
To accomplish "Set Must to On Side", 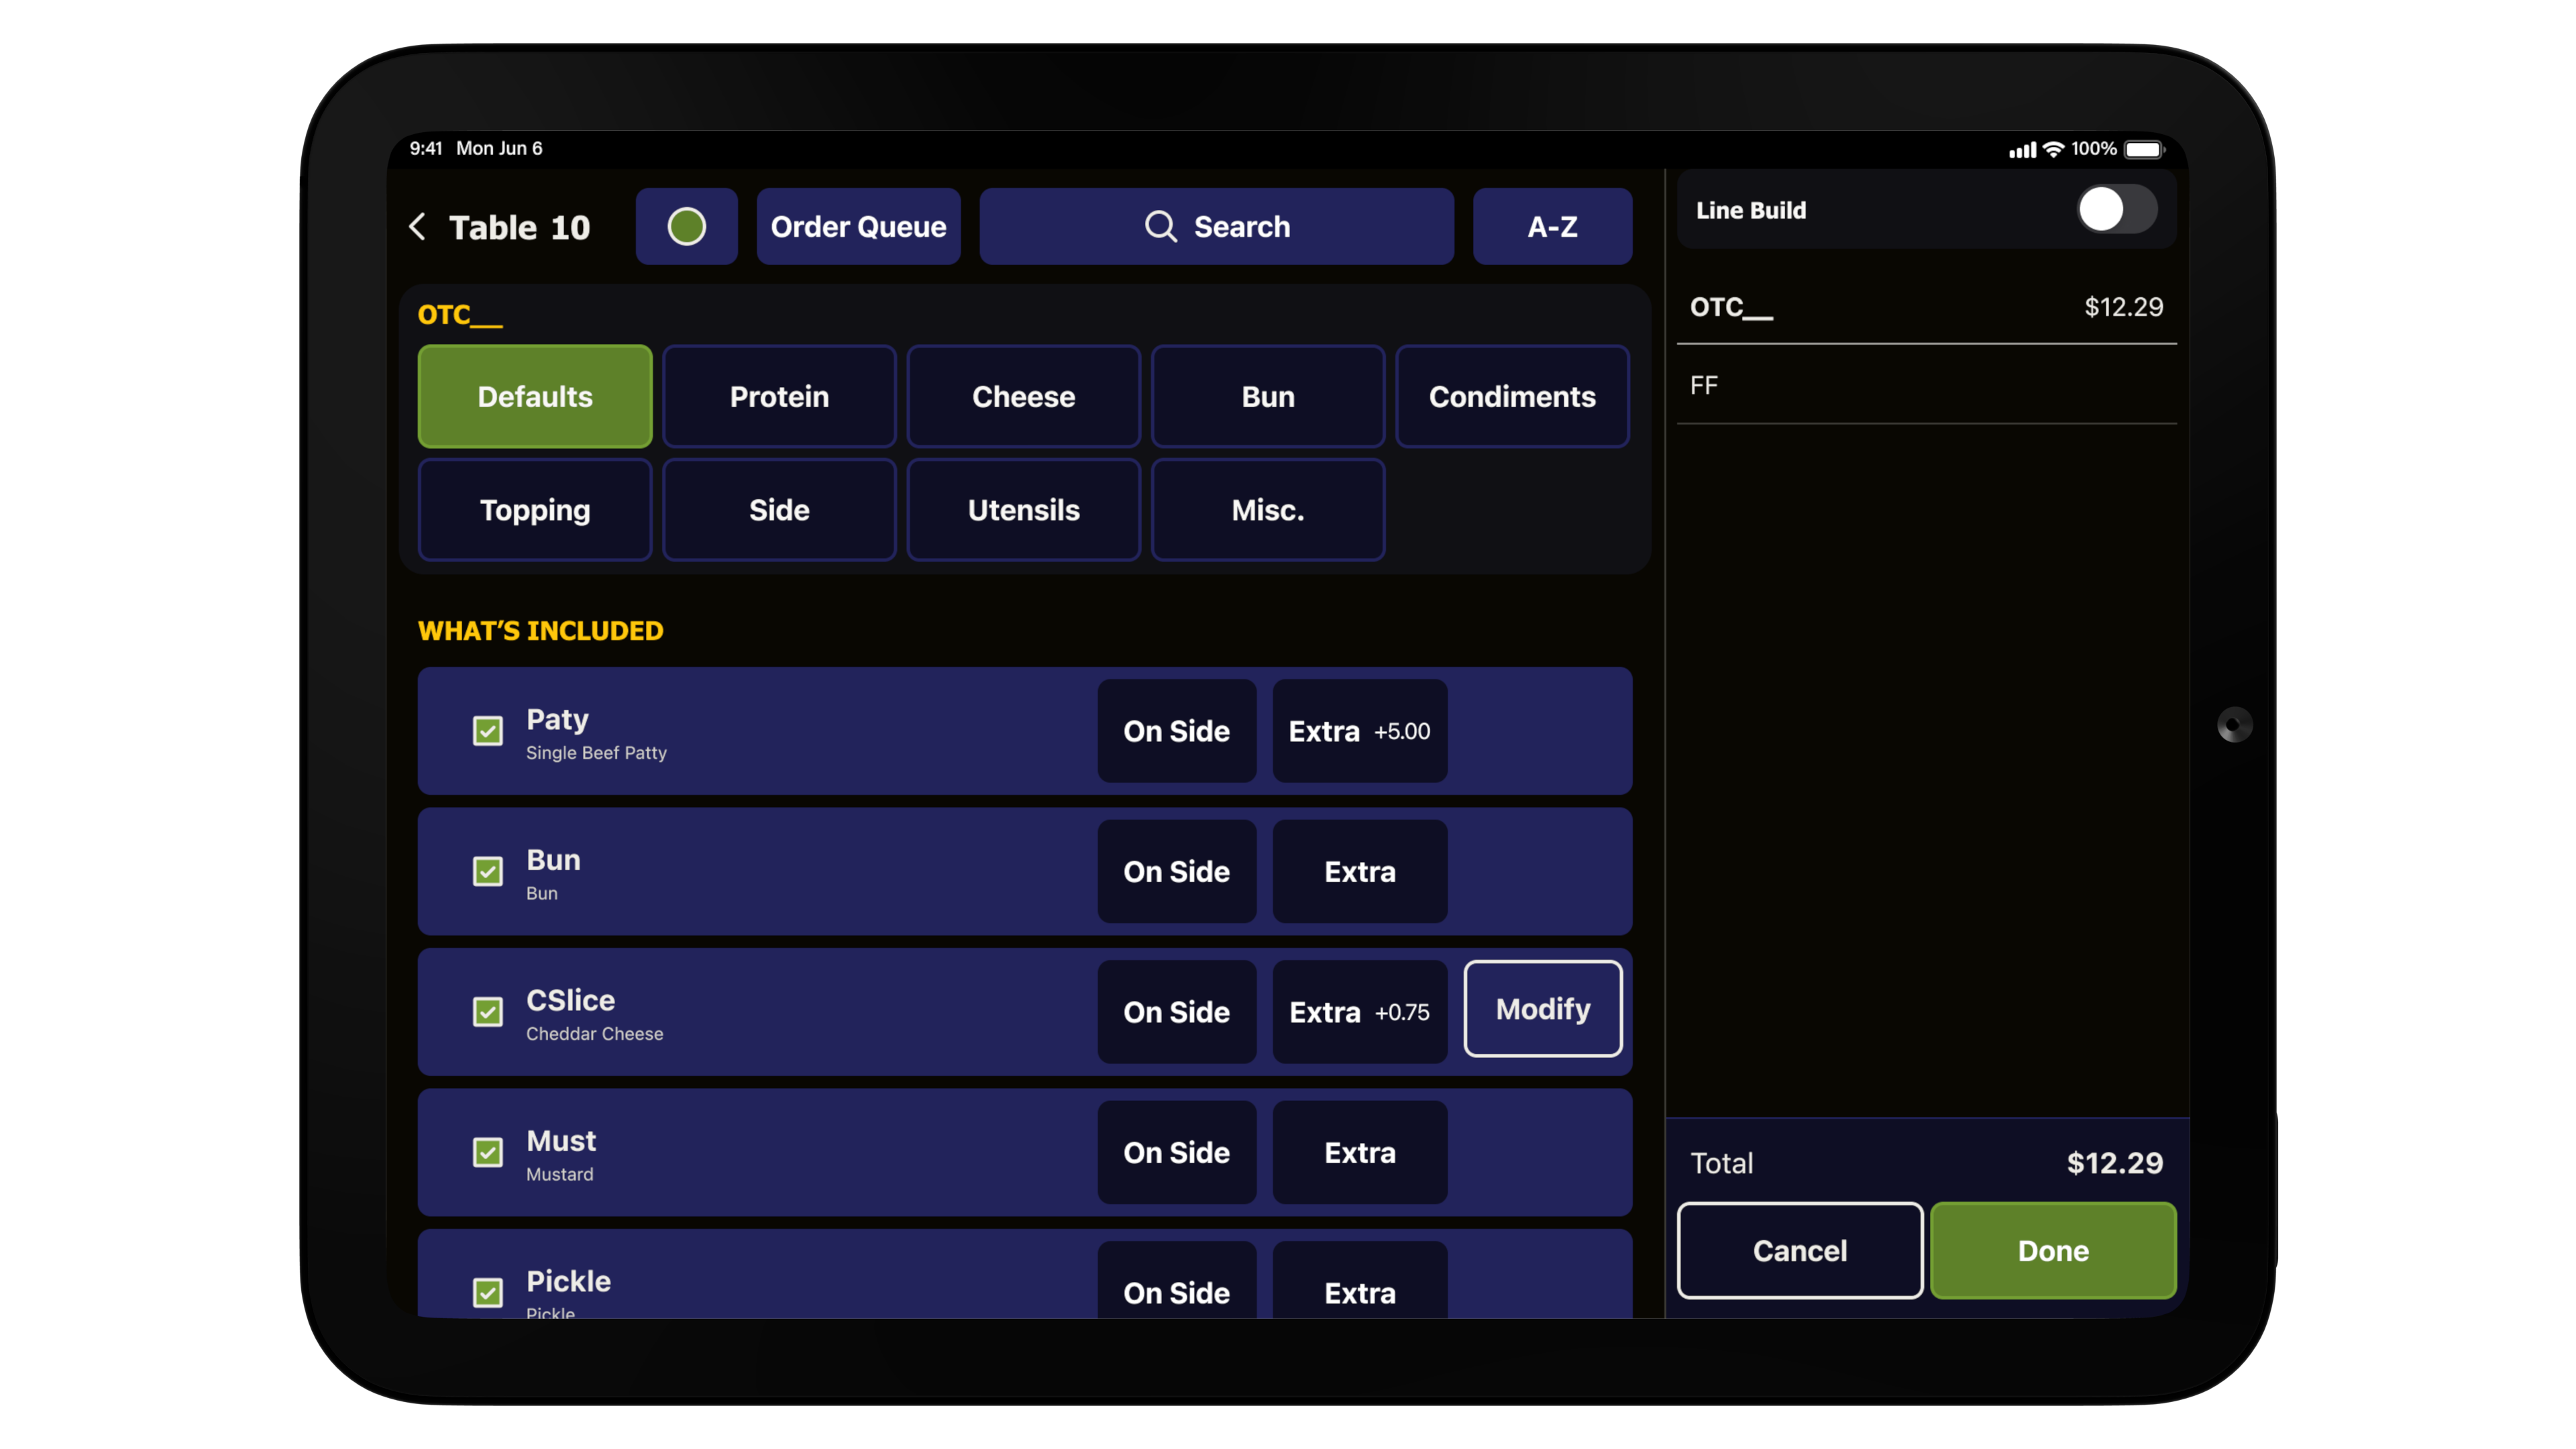I will point(1176,1152).
